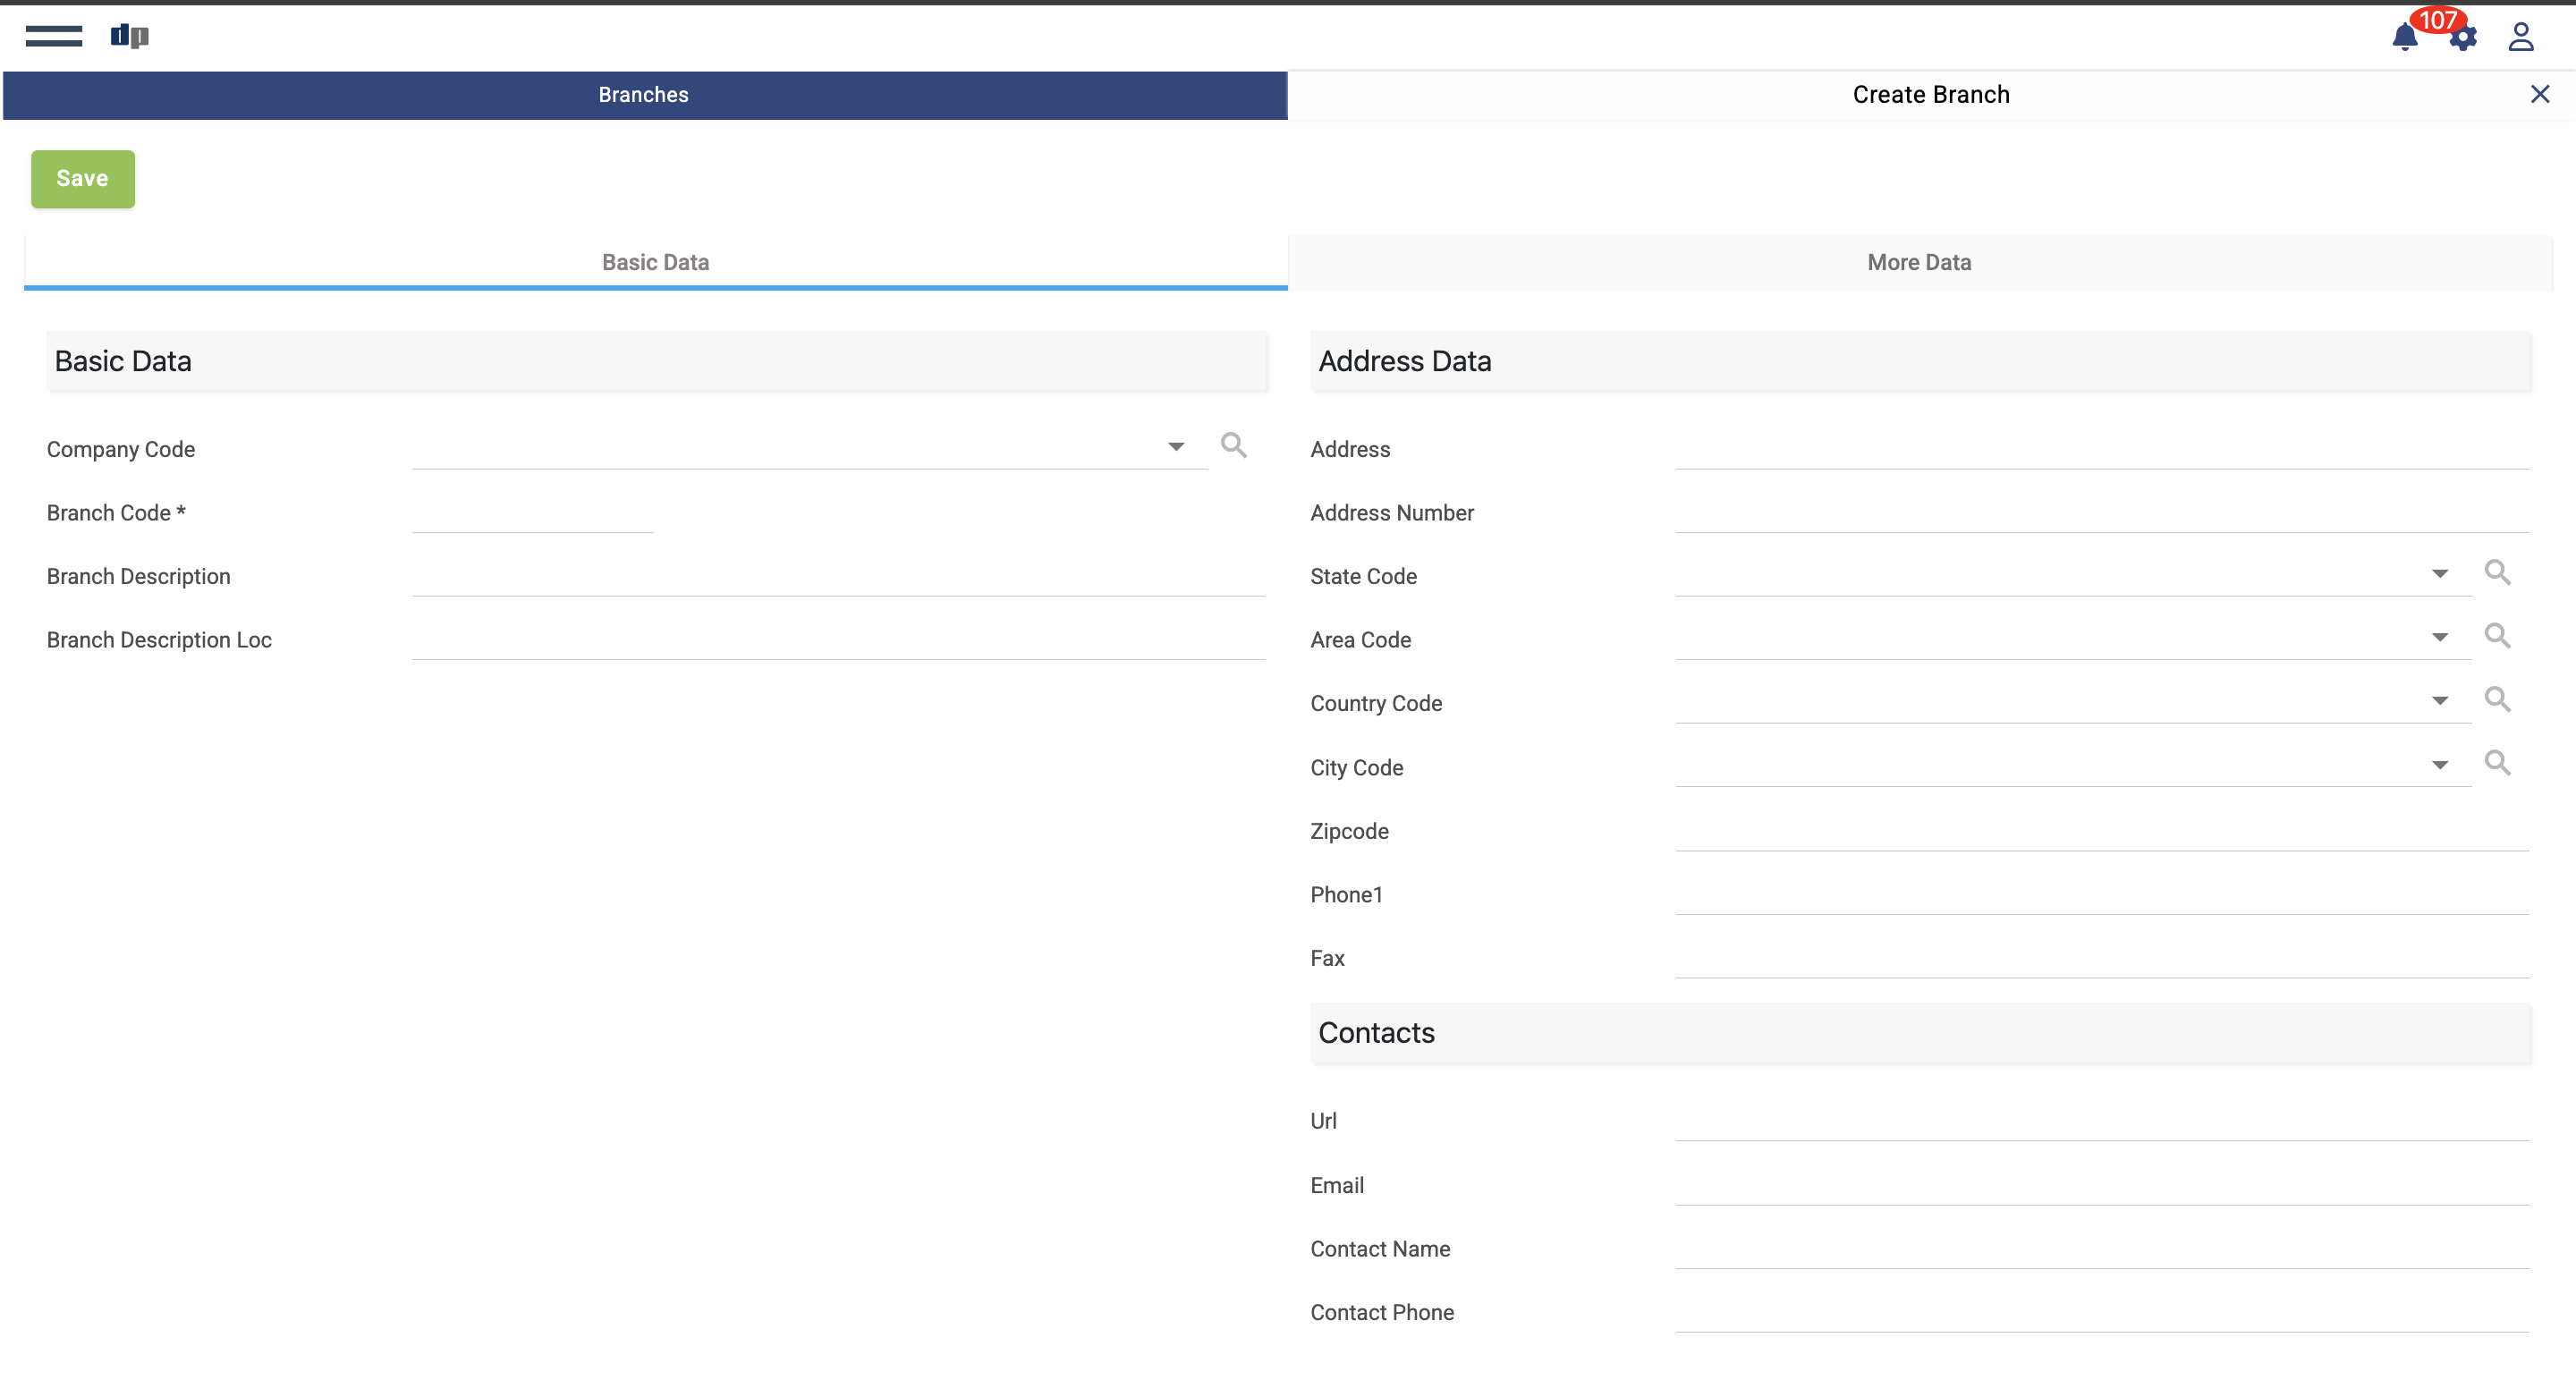Open the notifications bell

point(2404,38)
